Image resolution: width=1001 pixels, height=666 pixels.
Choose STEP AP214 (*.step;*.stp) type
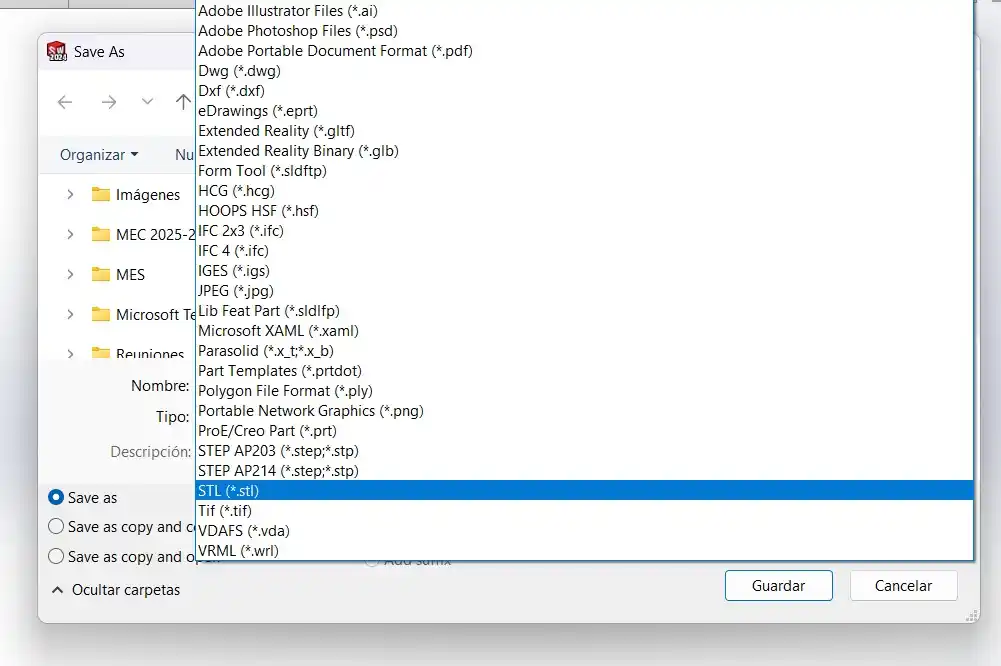point(584,471)
